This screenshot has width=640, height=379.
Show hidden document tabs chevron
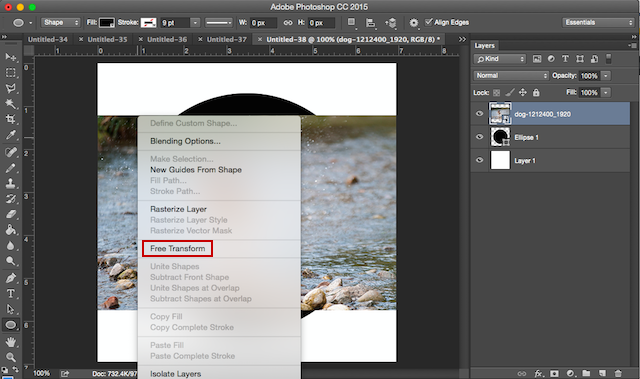click(462, 39)
